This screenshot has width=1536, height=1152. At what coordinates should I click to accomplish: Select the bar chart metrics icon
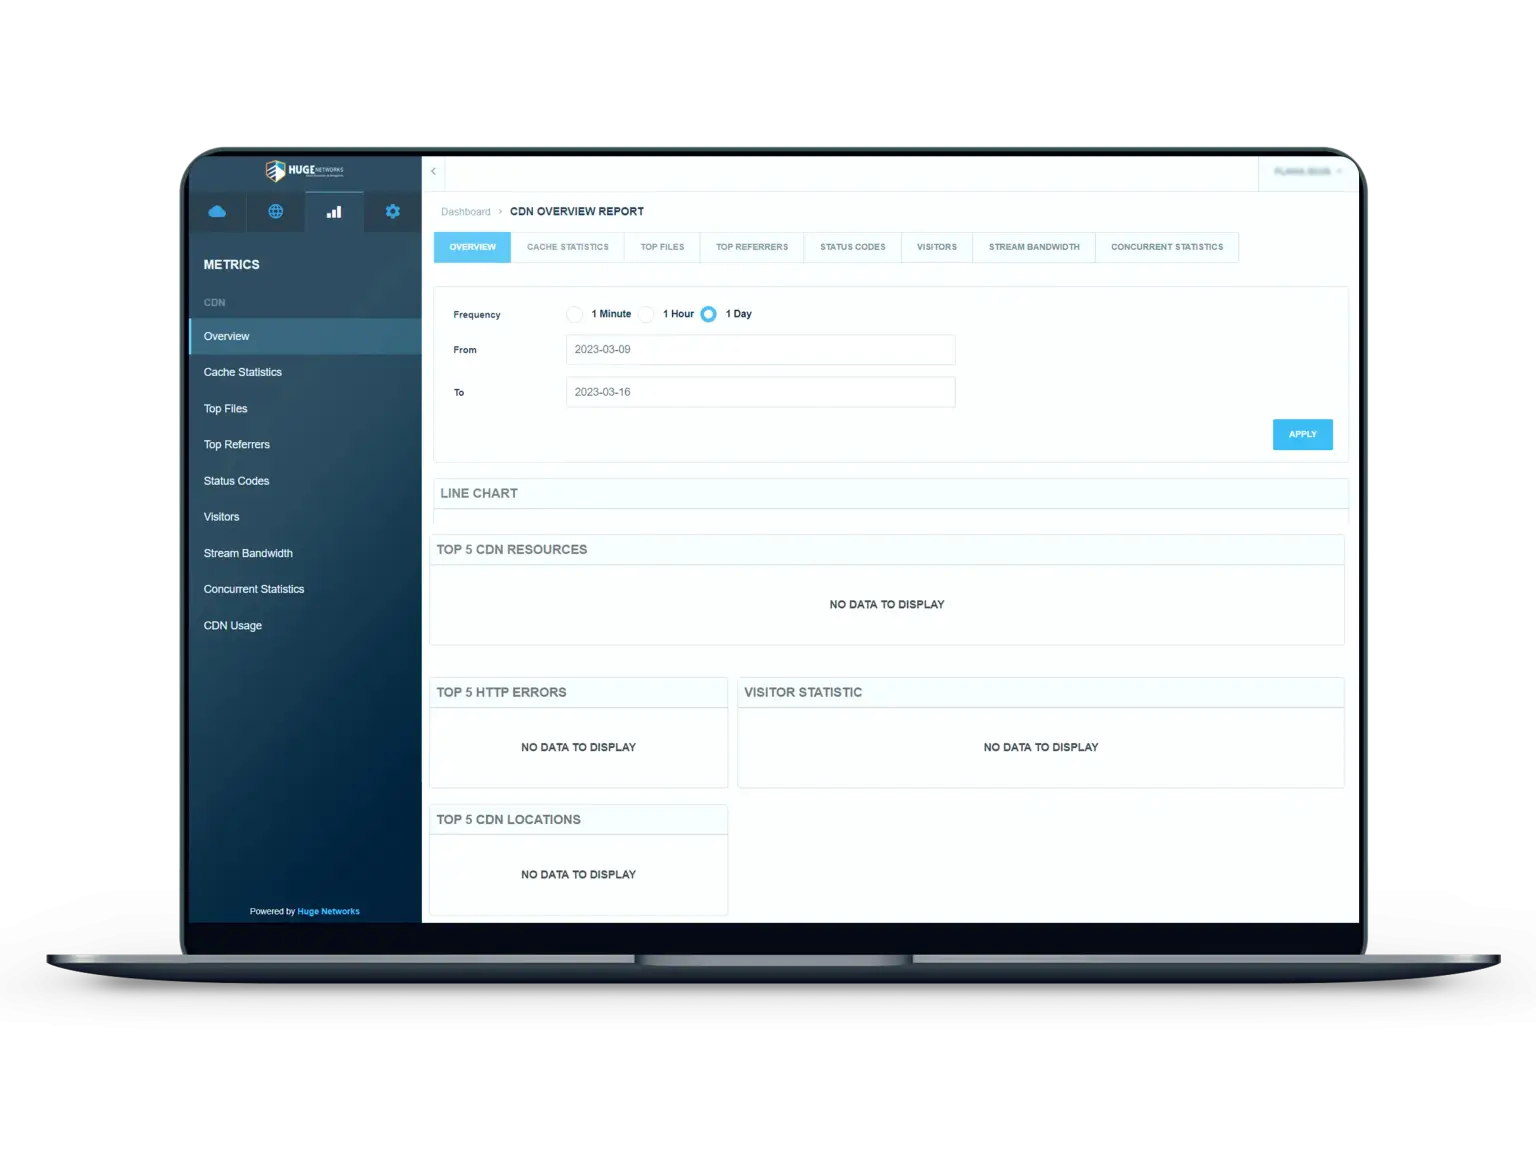point(334,212)
